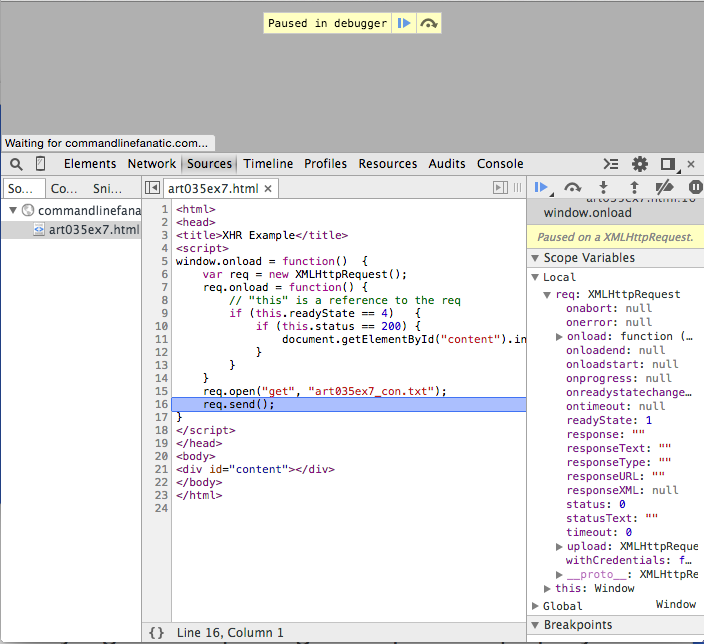The height and width of the screenshot is (644, 704).
Task: Click the req.open line of code
Action: pos(325,391)
